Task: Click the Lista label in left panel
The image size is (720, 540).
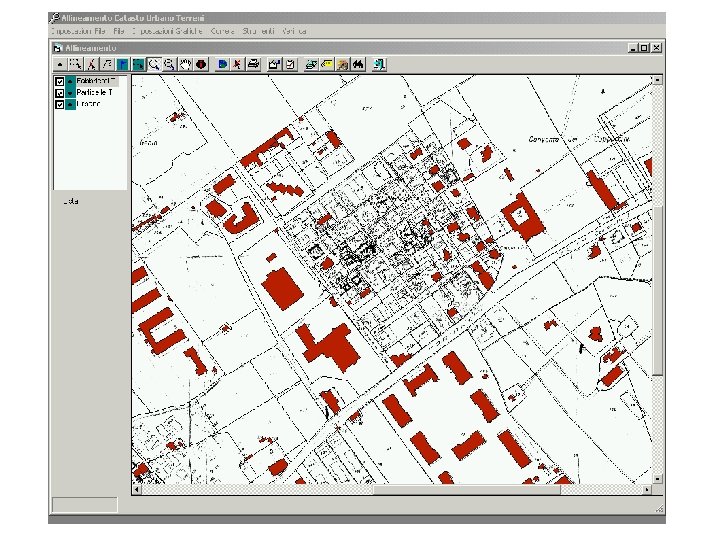Action: [x=71, y=202]
